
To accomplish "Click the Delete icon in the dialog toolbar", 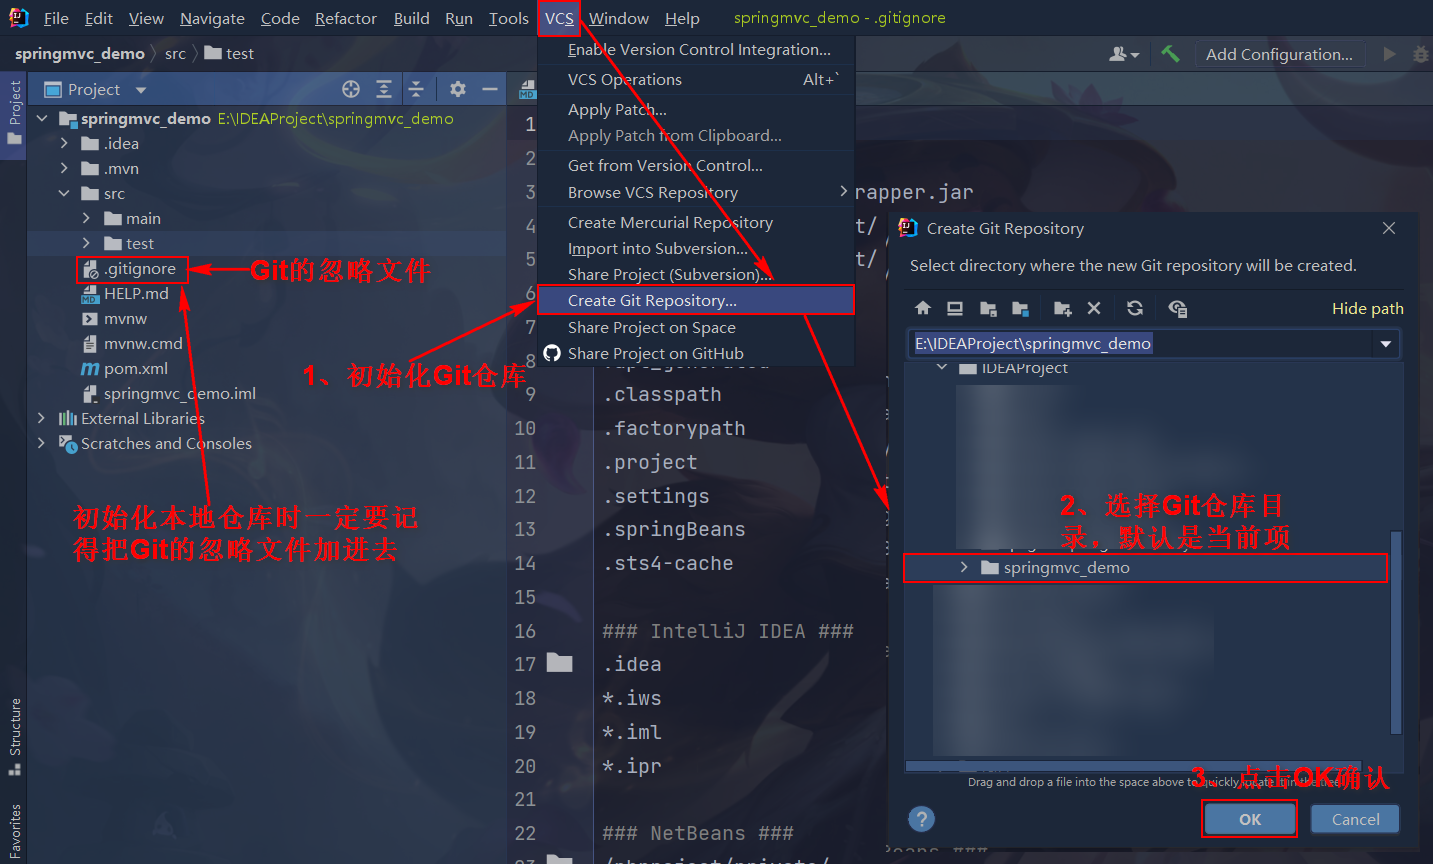I will 1092,308.
